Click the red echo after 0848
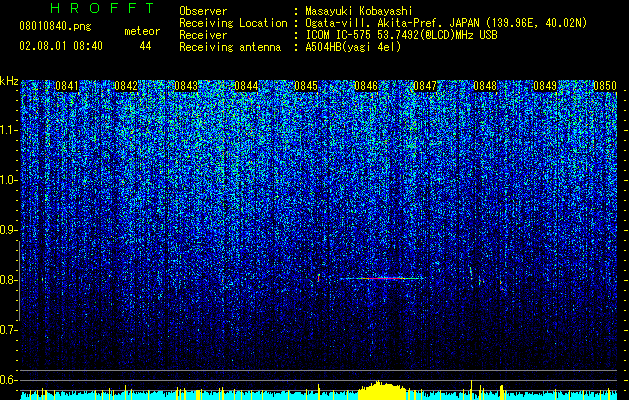This screenshot has width=629, height=400. pos(502,286)
